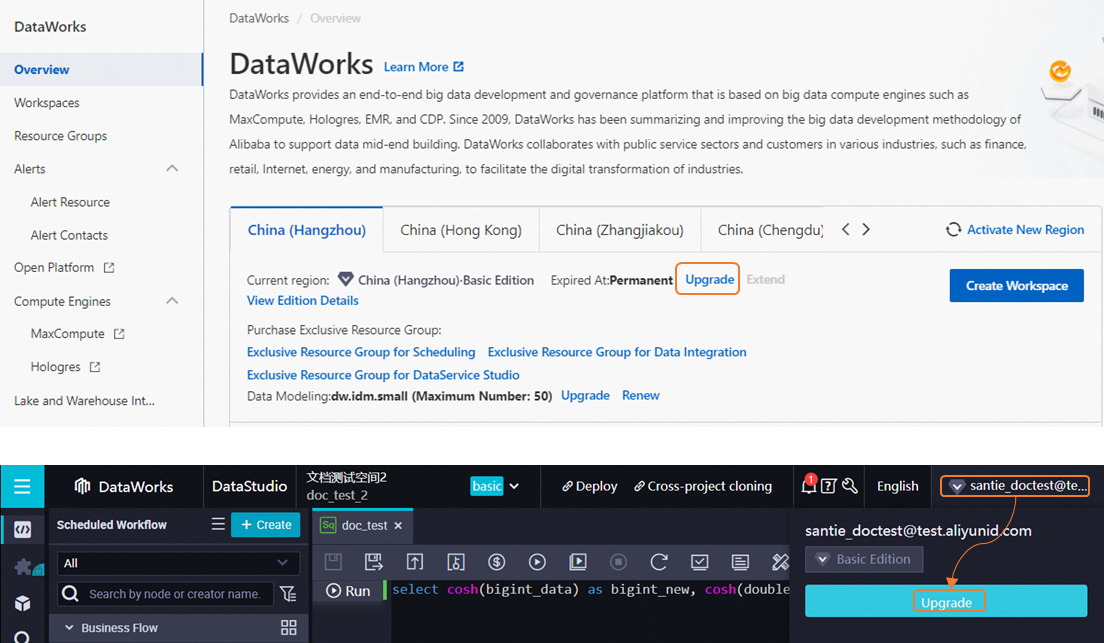The width and height of the screenshot is (1104, 643).
Task: Click the checkmark-screen smoke test icon
Action: click(699, 561)
